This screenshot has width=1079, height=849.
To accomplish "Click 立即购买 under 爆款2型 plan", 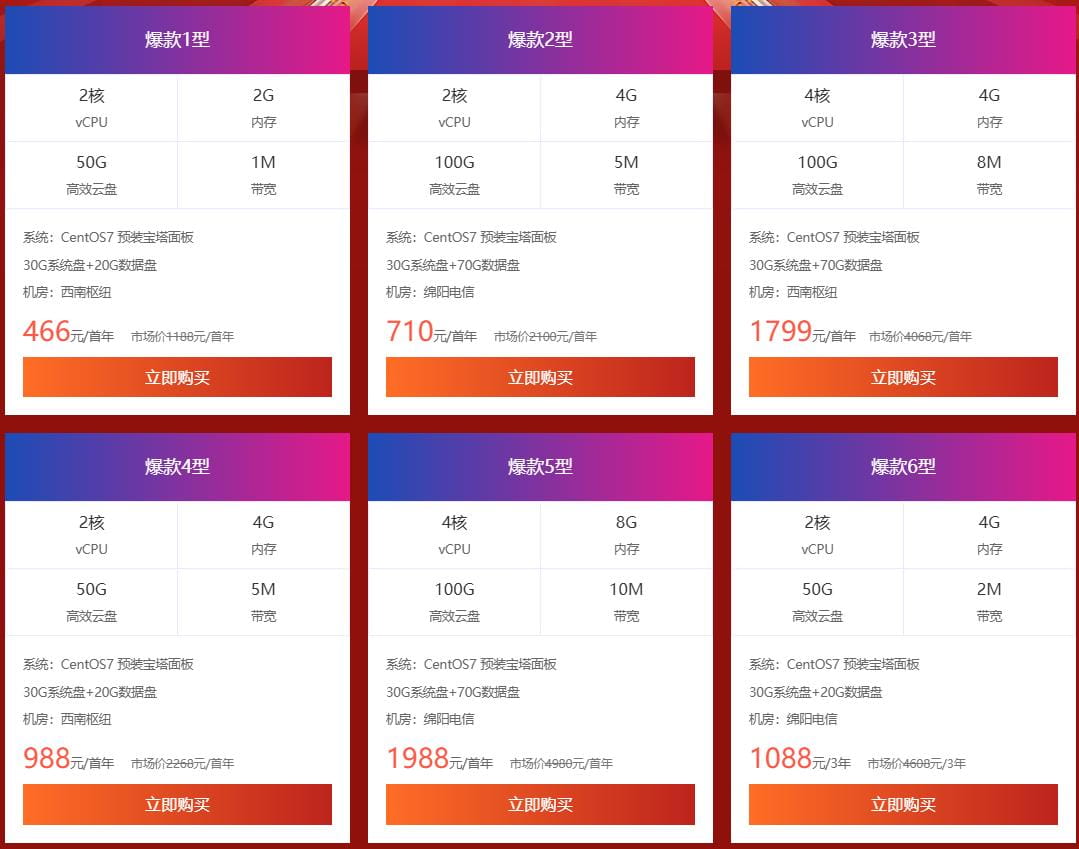I will 540,377.
